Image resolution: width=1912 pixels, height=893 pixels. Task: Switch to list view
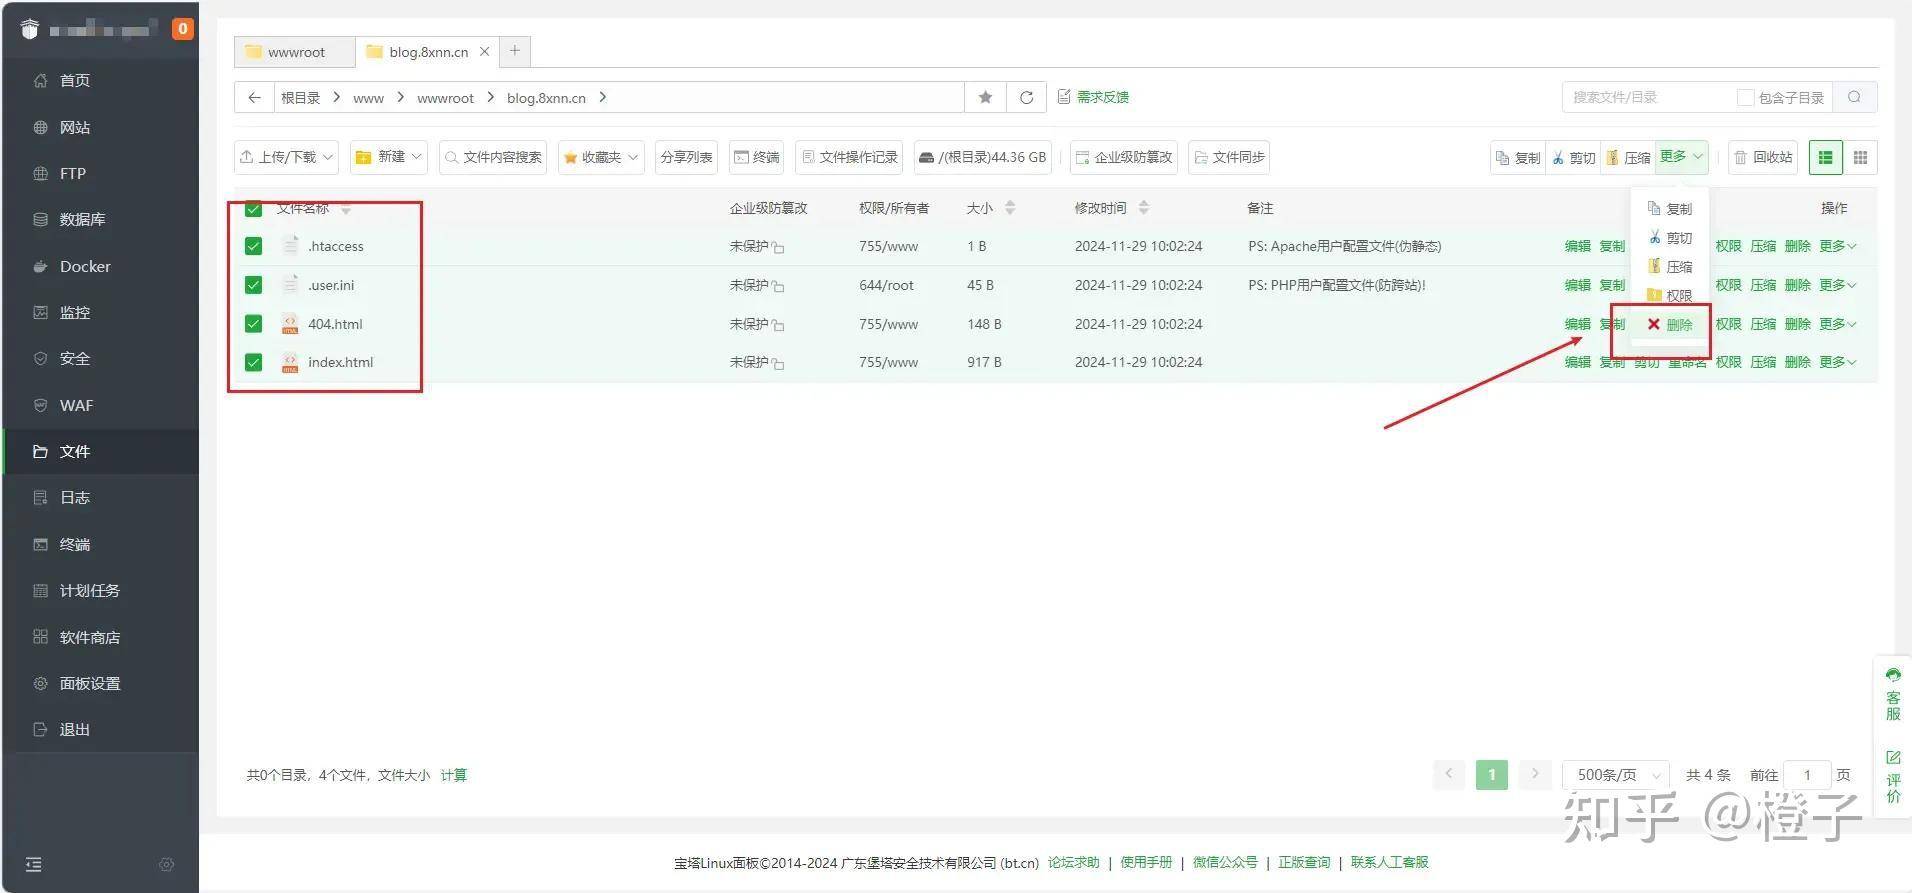[1825, 157]
